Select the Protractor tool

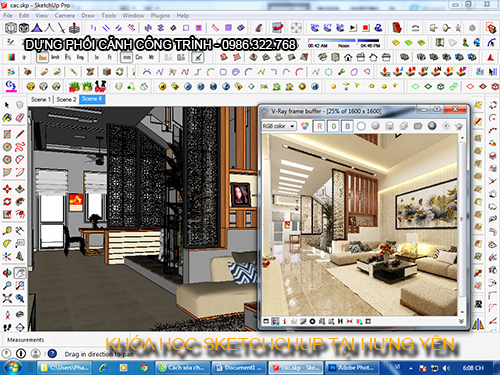click(7, 243)
